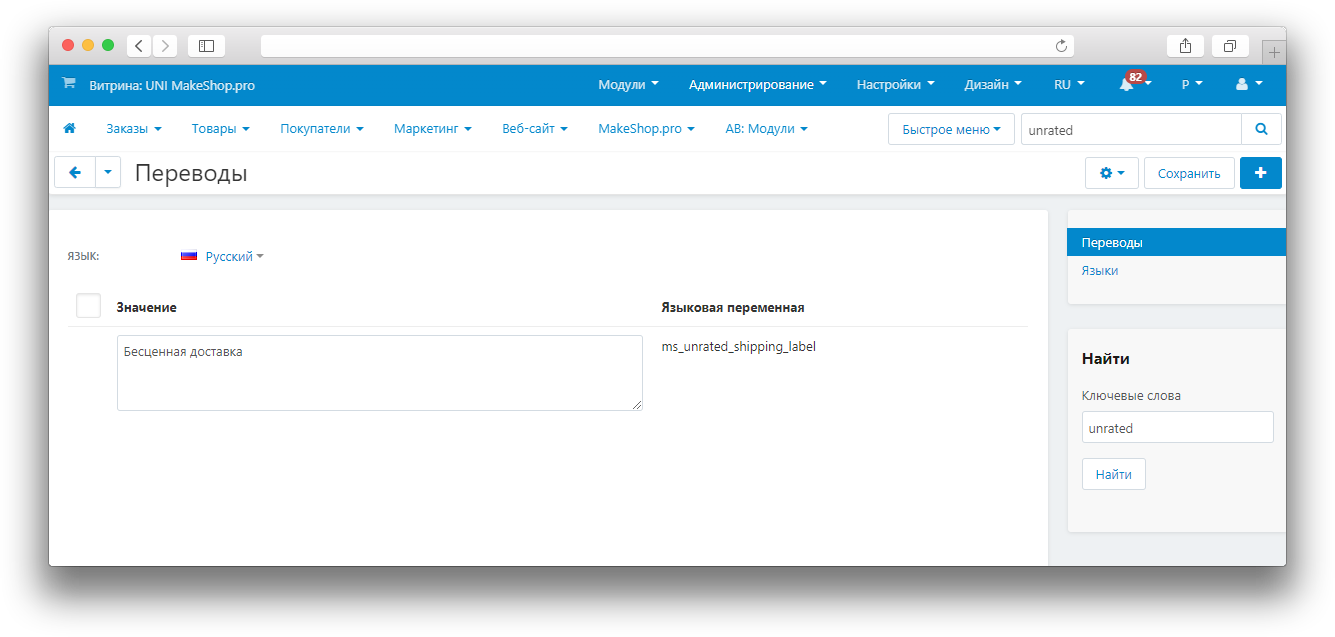
Task: Toggle the select-all checkbox near Значение
Action: tap(89, 306)
